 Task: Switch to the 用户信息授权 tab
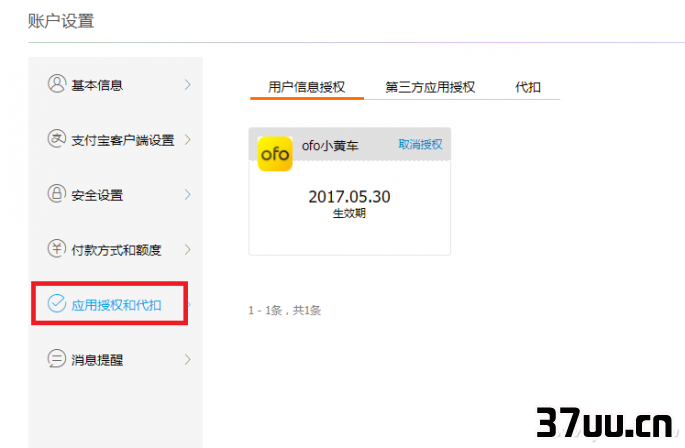307,87
